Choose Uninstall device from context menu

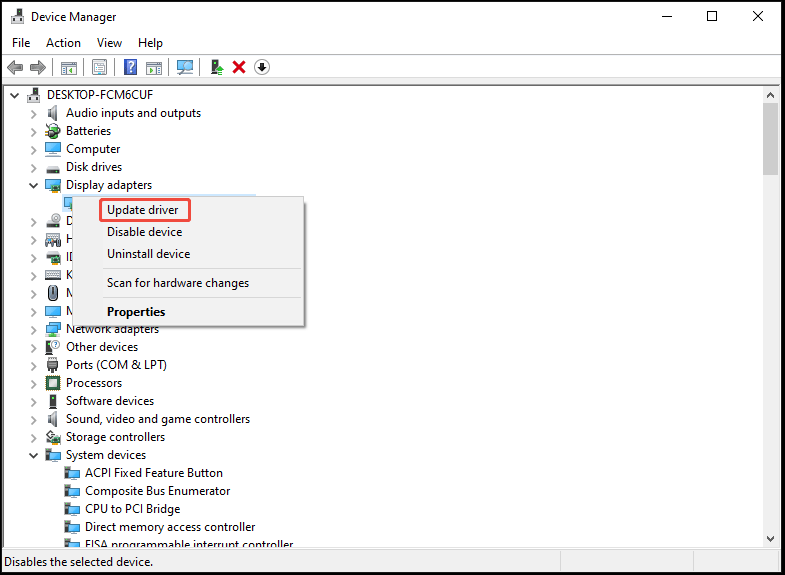188,254
